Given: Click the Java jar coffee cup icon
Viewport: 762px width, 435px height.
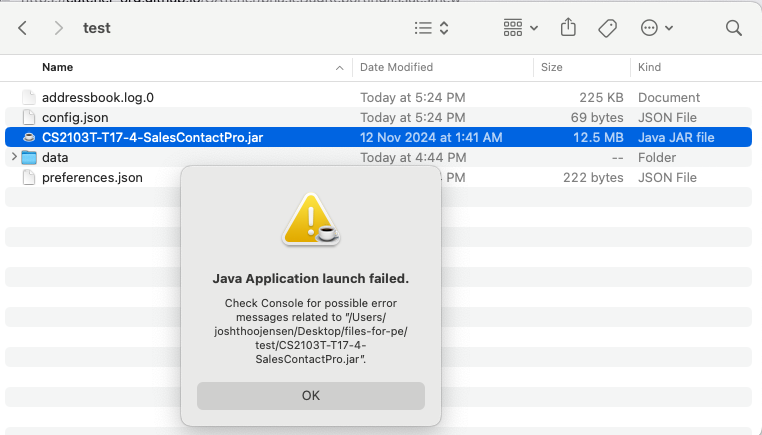Looking at the screenshot, I should (29, 138).
